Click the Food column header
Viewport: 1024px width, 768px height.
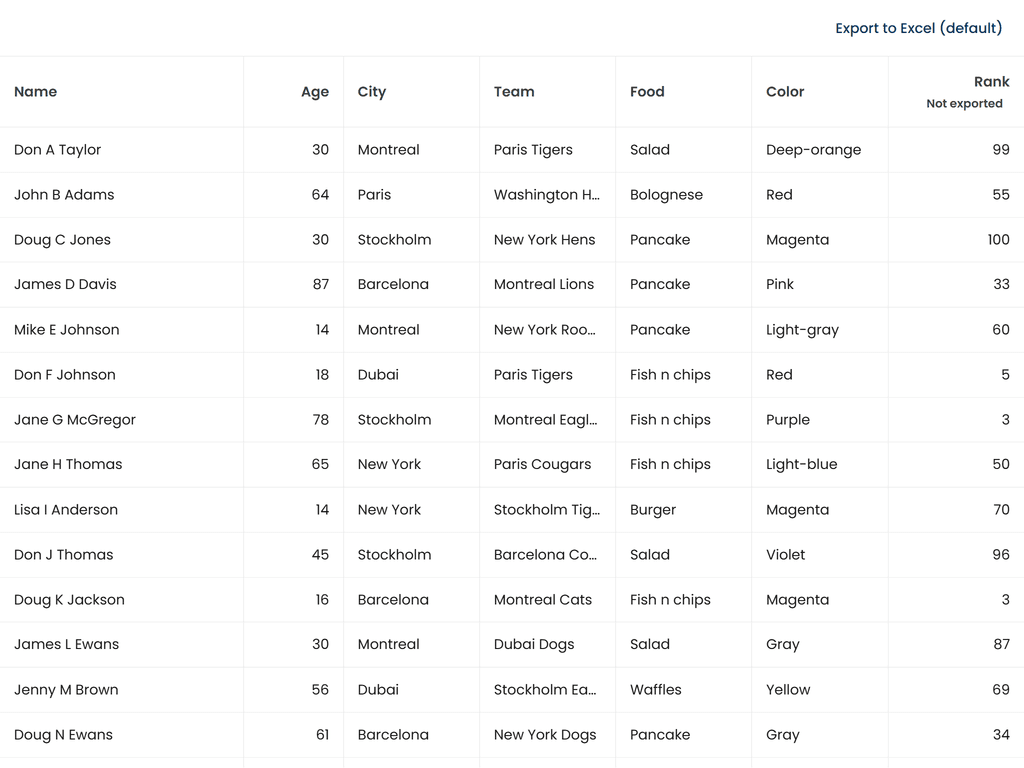(647, 91)
